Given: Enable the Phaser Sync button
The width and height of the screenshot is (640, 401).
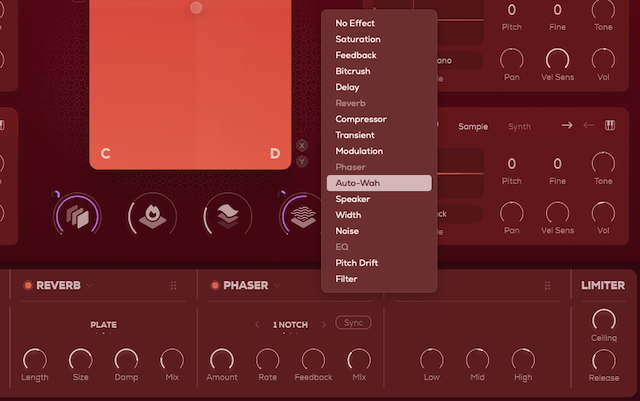Looking at the screenshot, I should tap(352, 323).
